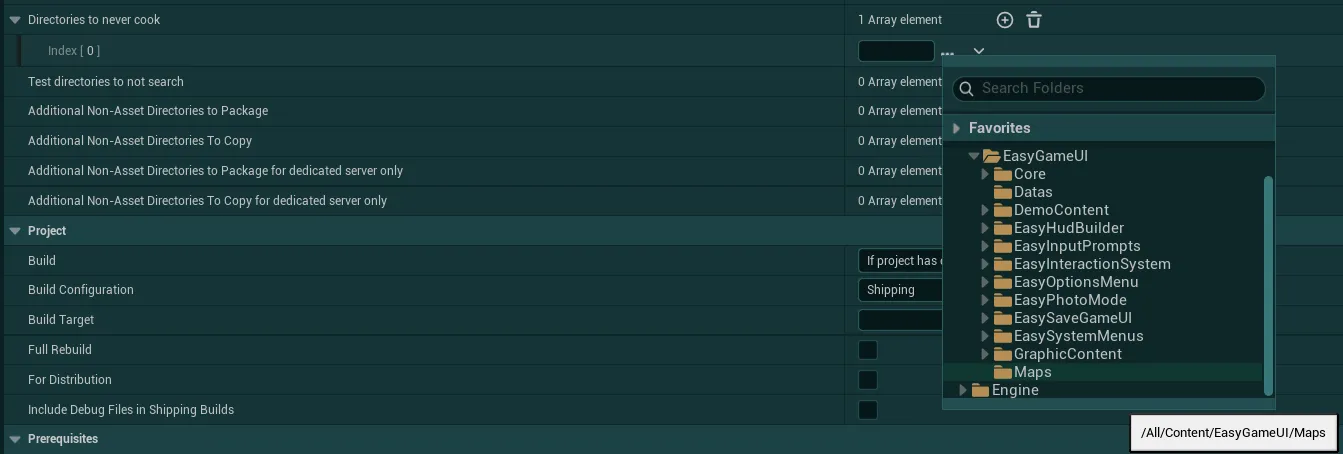Delete all Directories to never cook elements
The height and width of the screenshot is (454, 1343).
coord(1034,20)
